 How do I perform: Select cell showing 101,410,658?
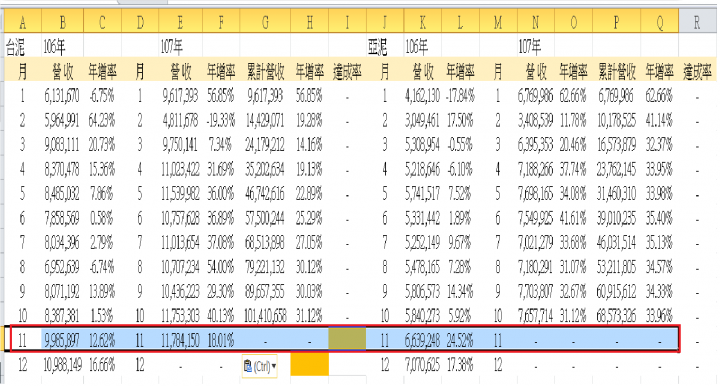[265, 316]
